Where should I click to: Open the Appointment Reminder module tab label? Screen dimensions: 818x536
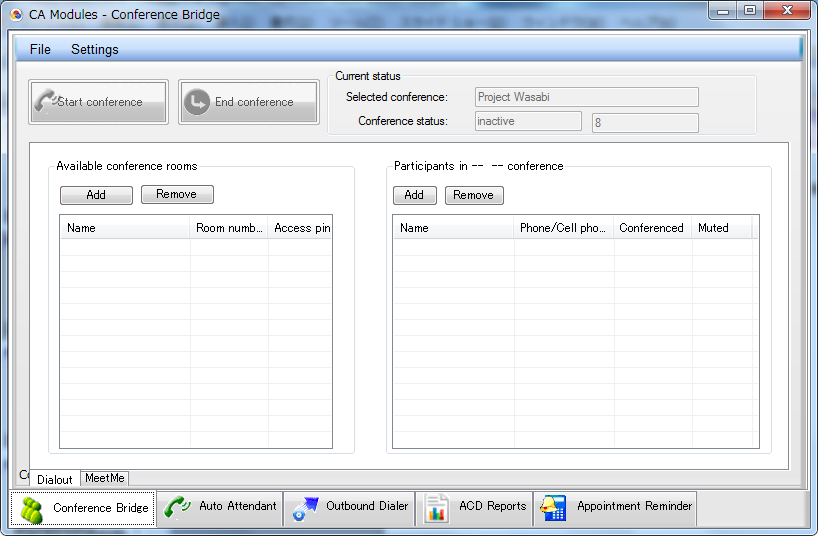point(634,506)
